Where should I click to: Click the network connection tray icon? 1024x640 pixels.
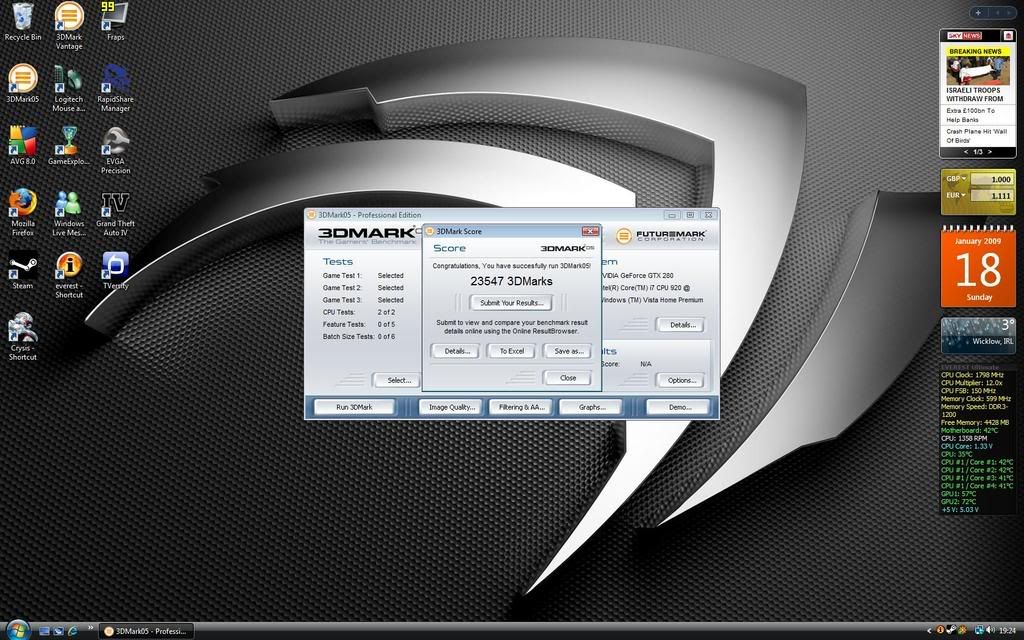(979, 630)
